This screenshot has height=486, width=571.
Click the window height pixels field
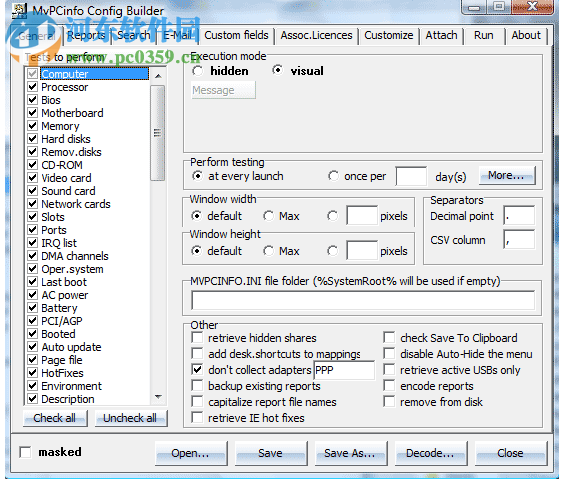click(x=362, y=250)
